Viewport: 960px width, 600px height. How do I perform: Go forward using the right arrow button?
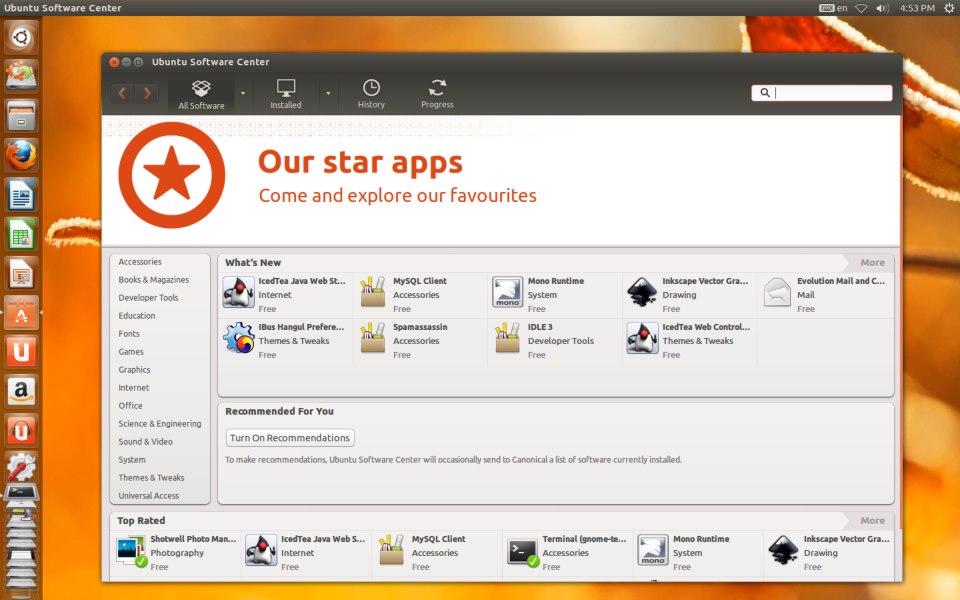coord(147,93)
